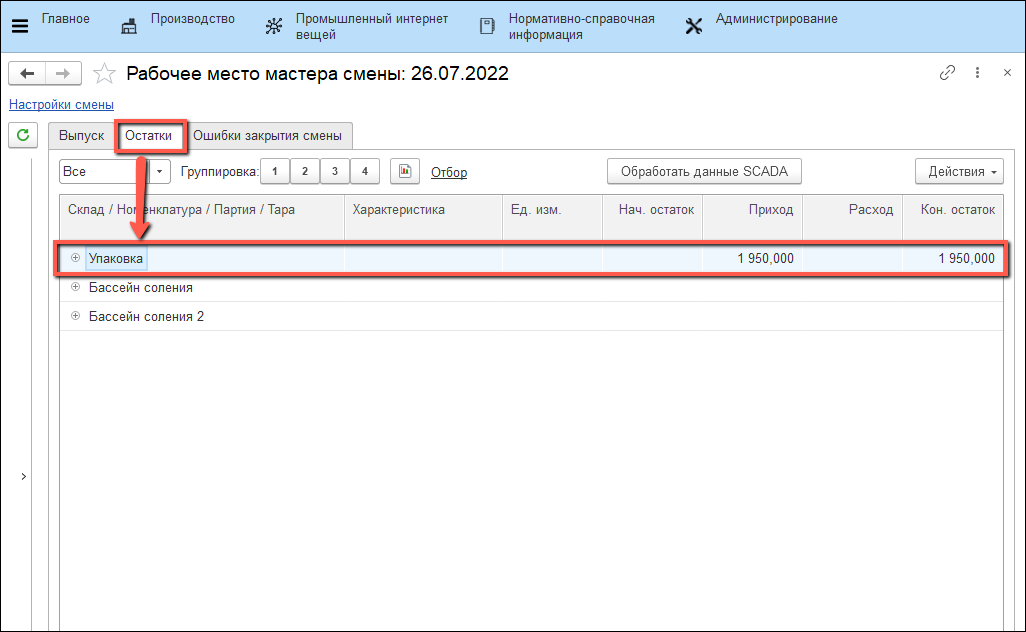Viewport: 1026px width, 632px height.
Task: Click the forward navigation arrow
Action: (x=62, y=73)
